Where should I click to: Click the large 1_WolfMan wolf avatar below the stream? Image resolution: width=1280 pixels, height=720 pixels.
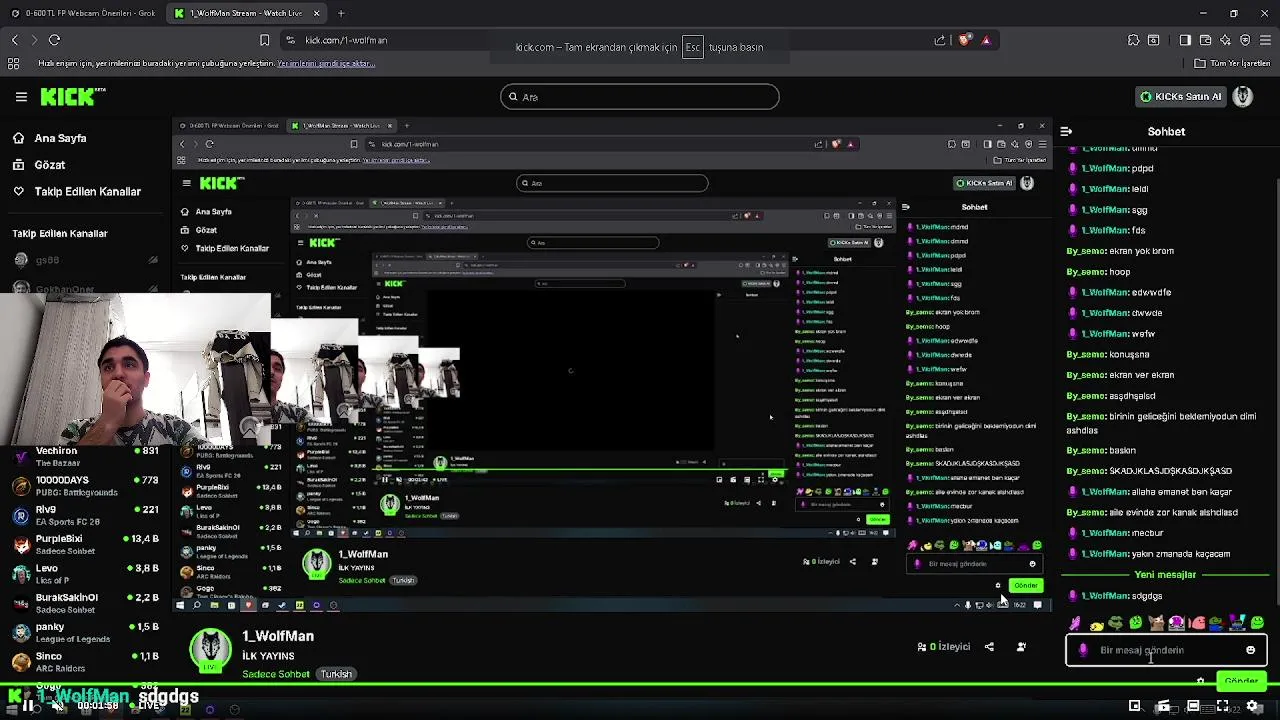[x=211, y=651]
